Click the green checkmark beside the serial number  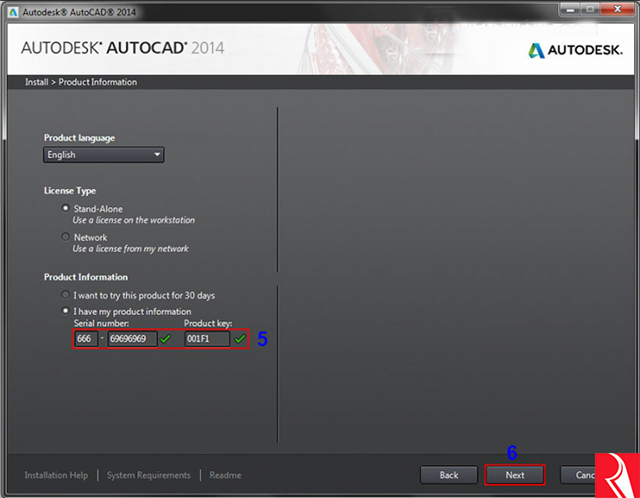(166, 339)
